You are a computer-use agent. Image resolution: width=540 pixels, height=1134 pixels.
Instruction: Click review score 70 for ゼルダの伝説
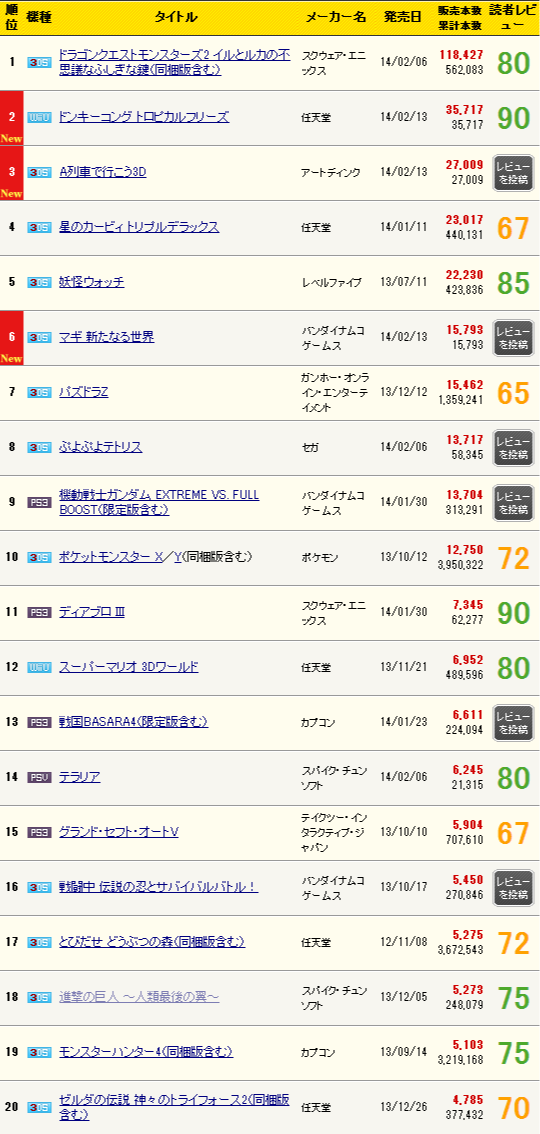[x=514, y=1107]
